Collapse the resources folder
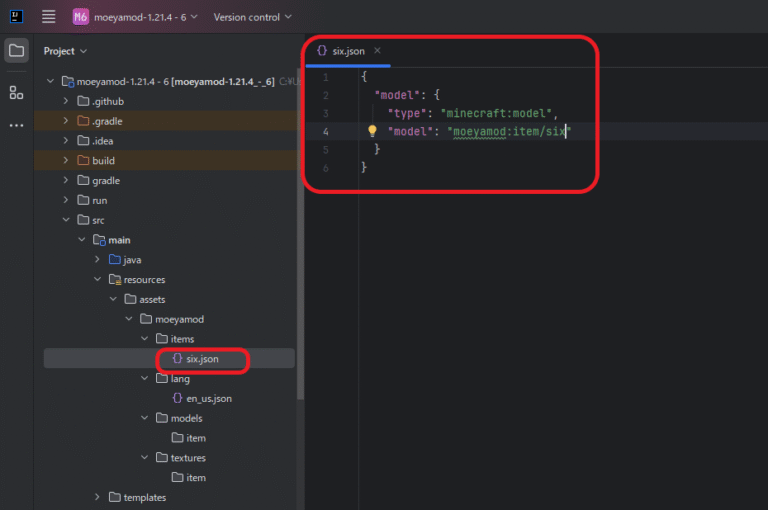 point(97,279)
